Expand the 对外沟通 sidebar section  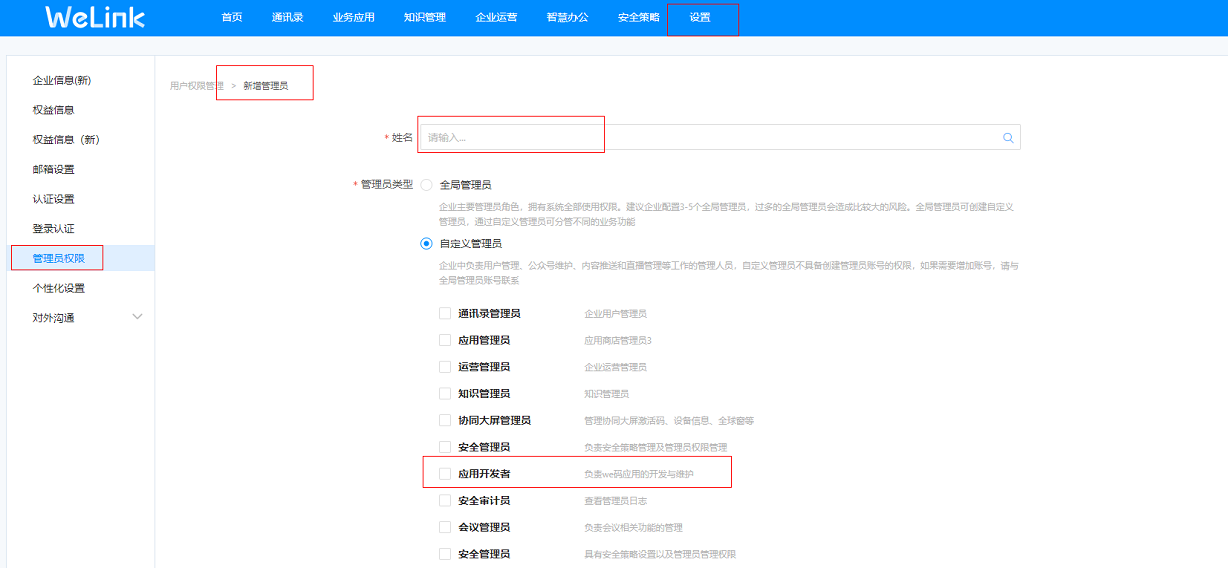click(x=137, y=317)
